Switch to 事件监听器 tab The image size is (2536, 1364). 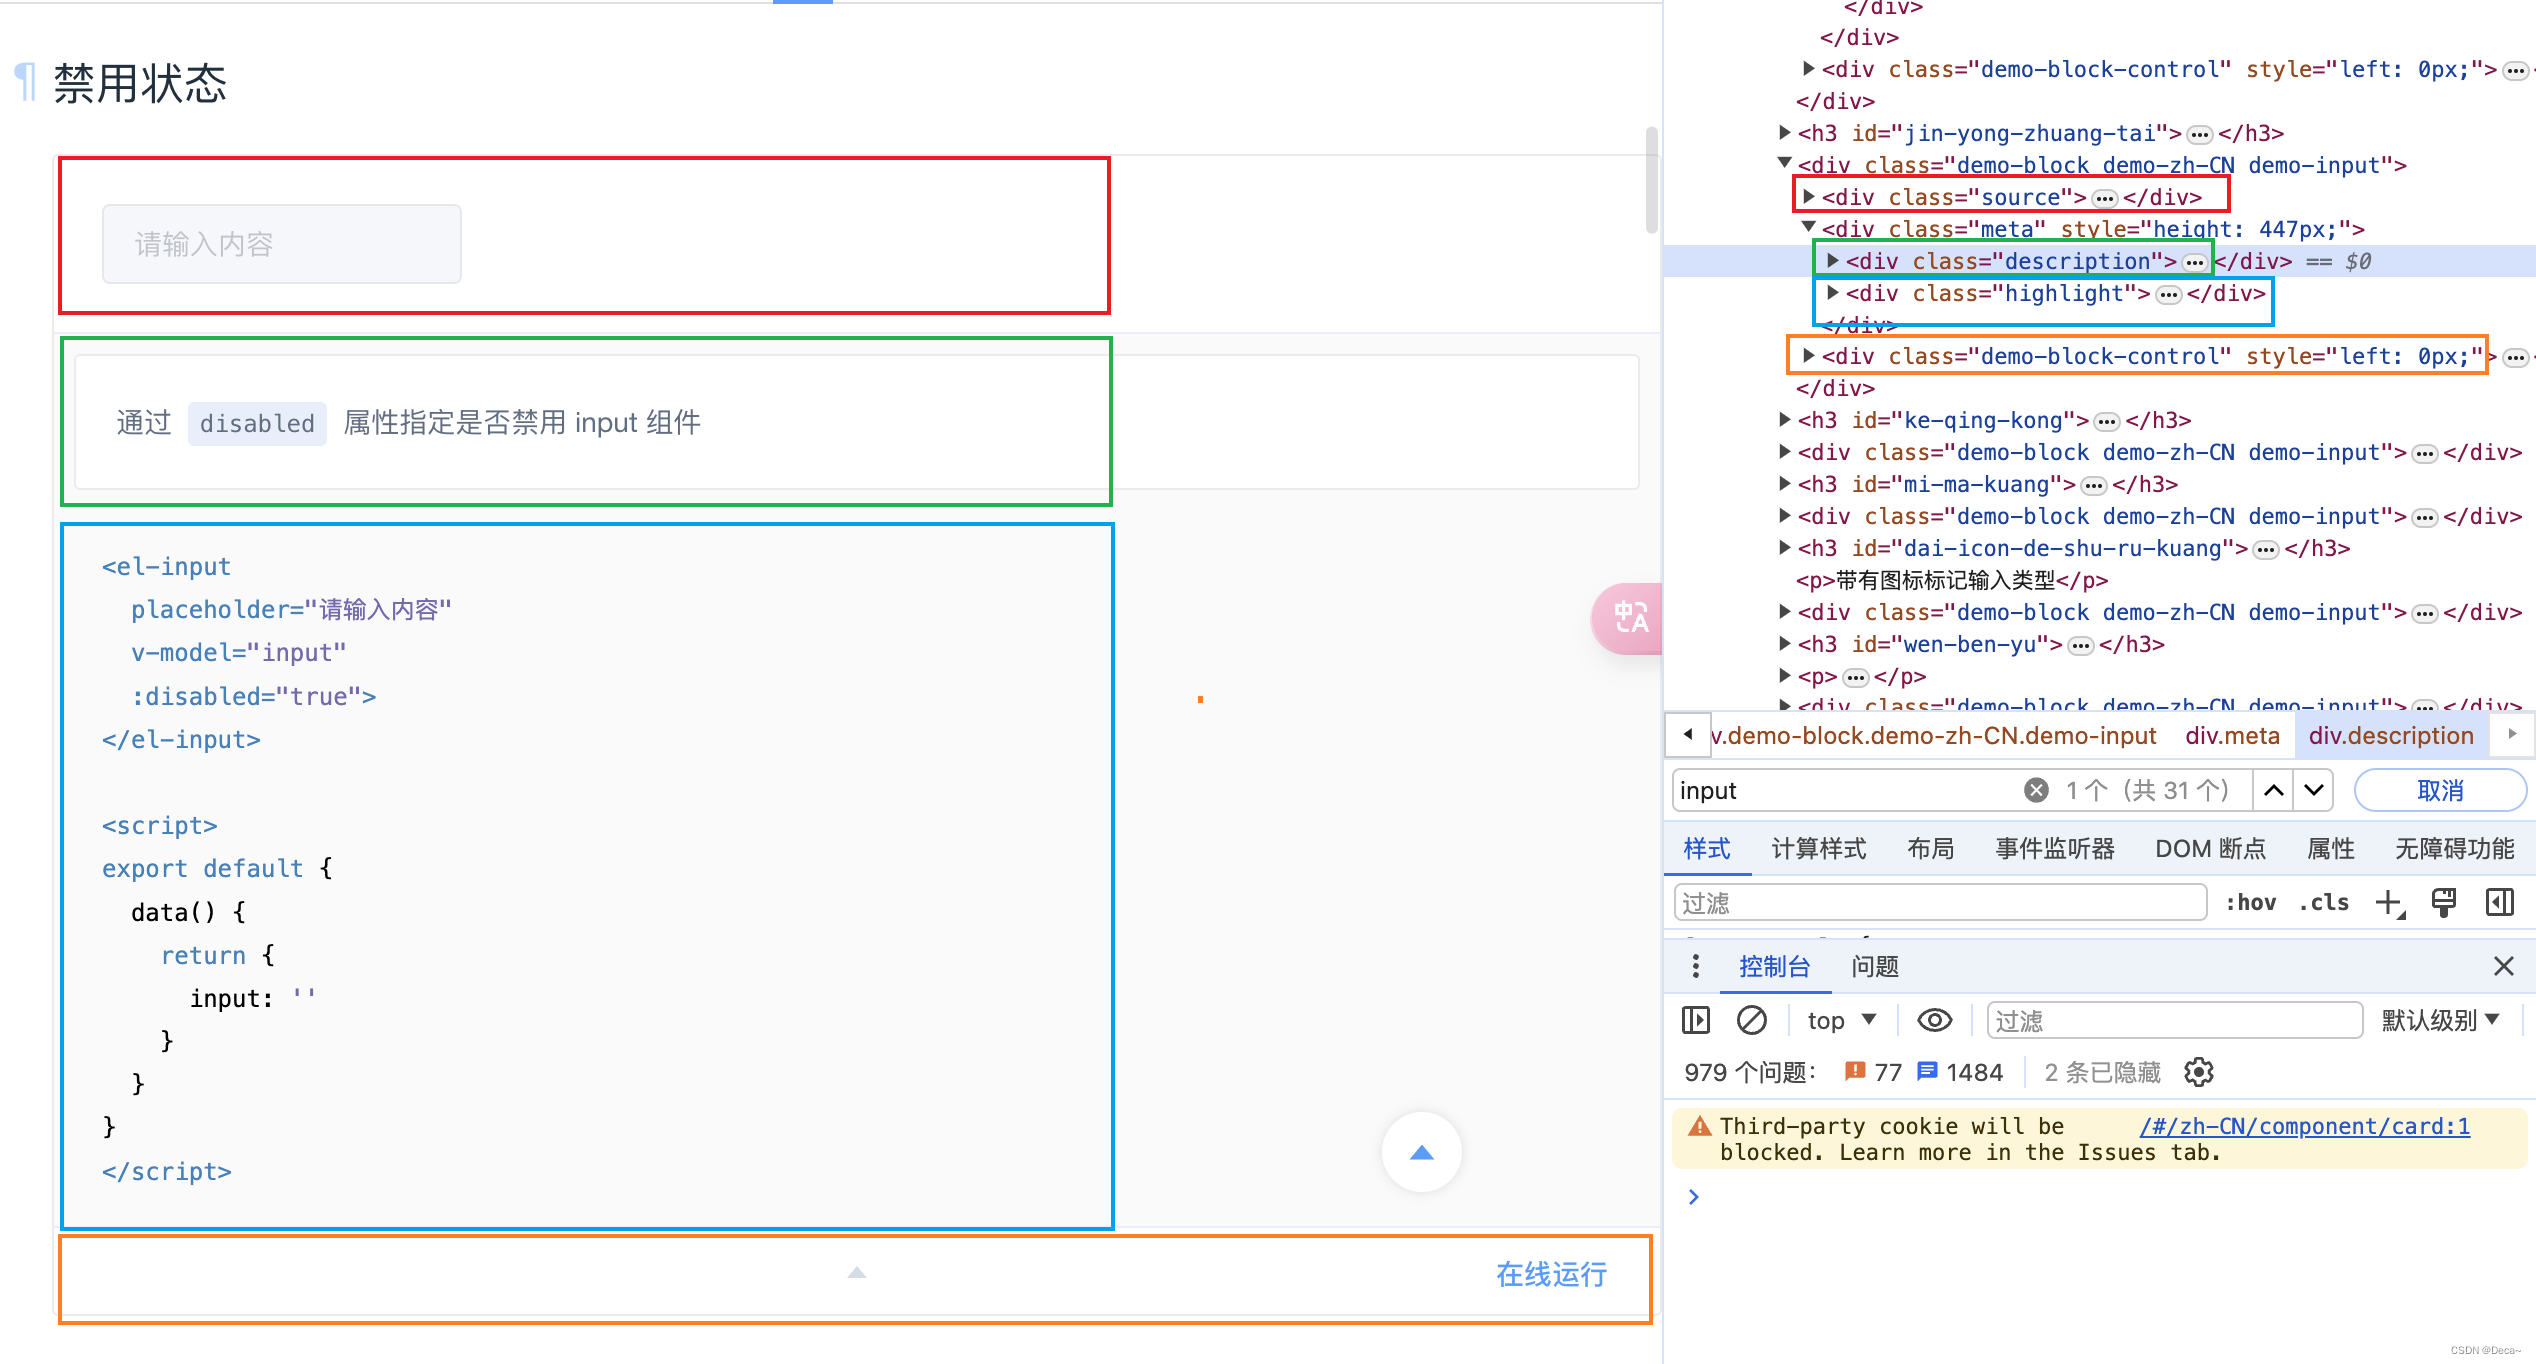[2054, 848]
